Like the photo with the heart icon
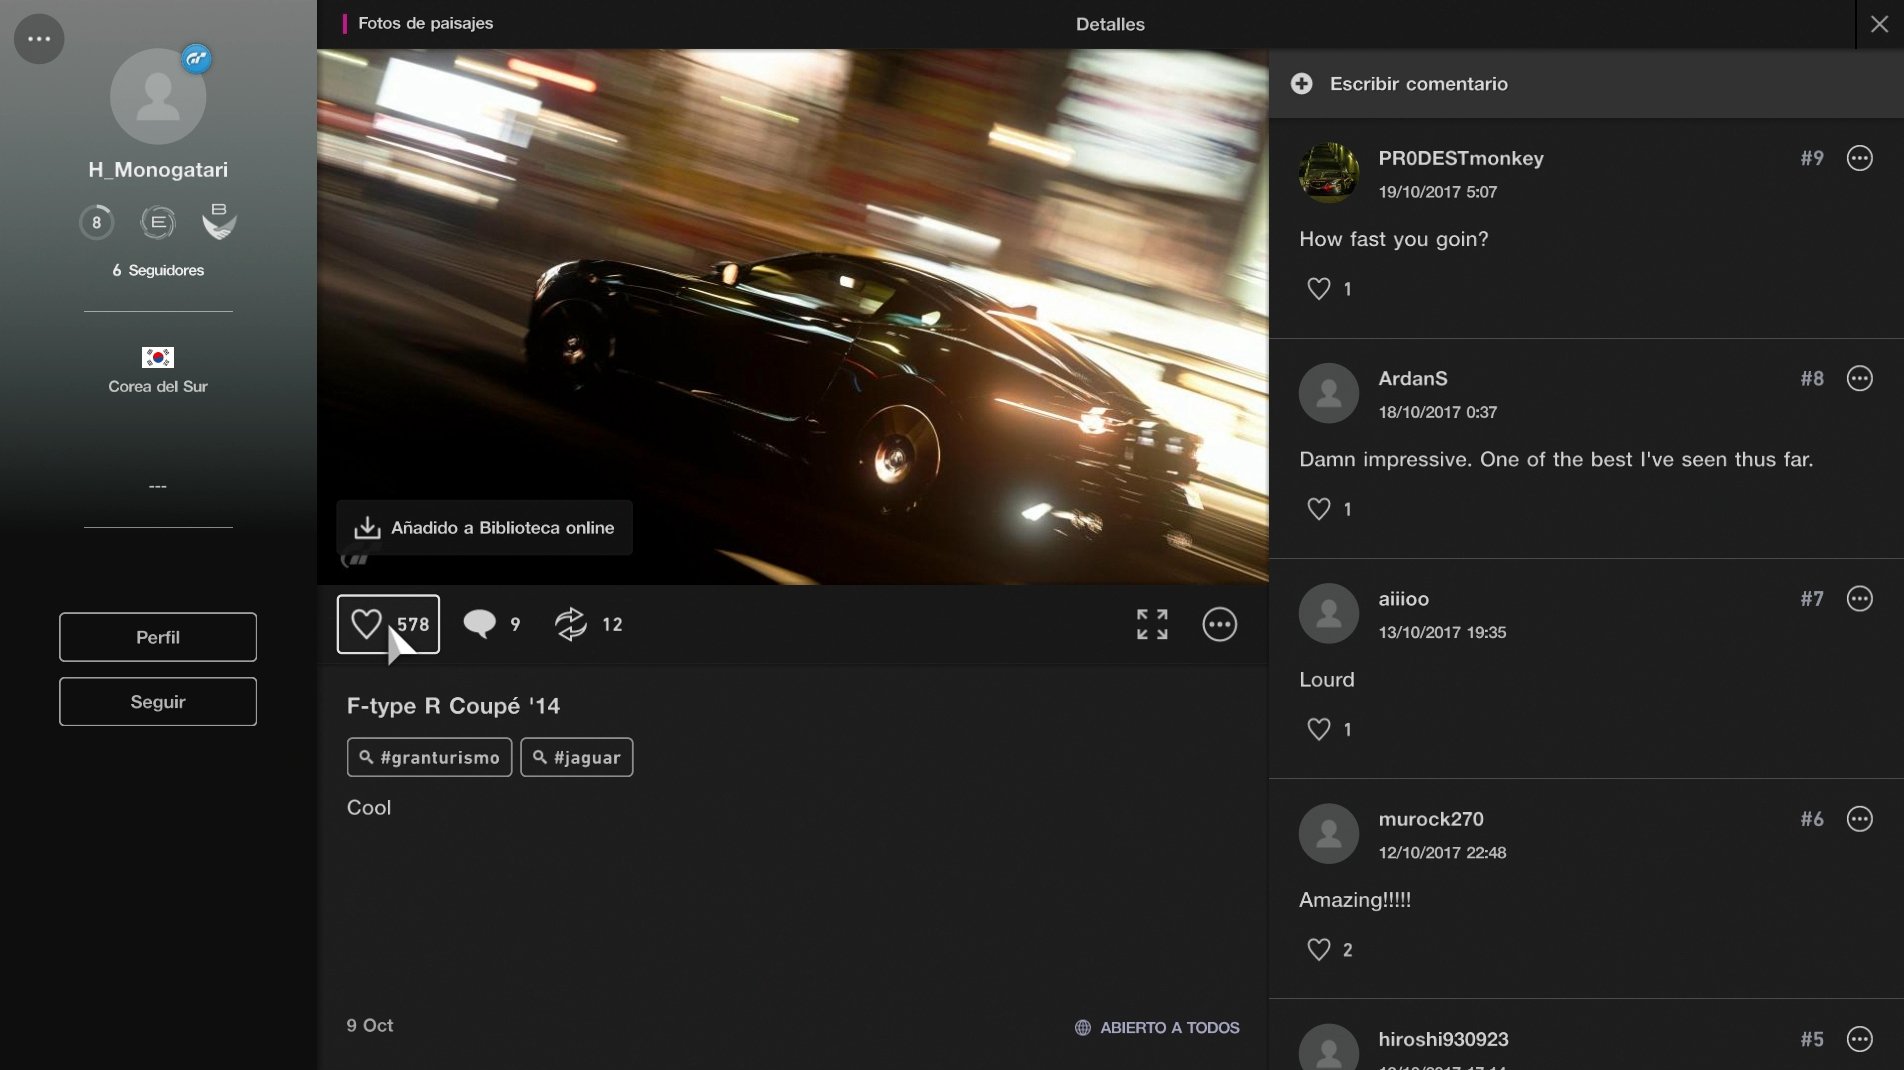The width and height of the screenshot is (1904, 1070). (x=387, y=623)
